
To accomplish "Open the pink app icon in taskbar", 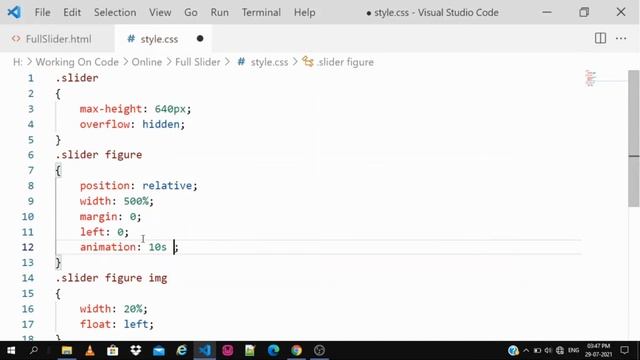I will pos(227,350).
